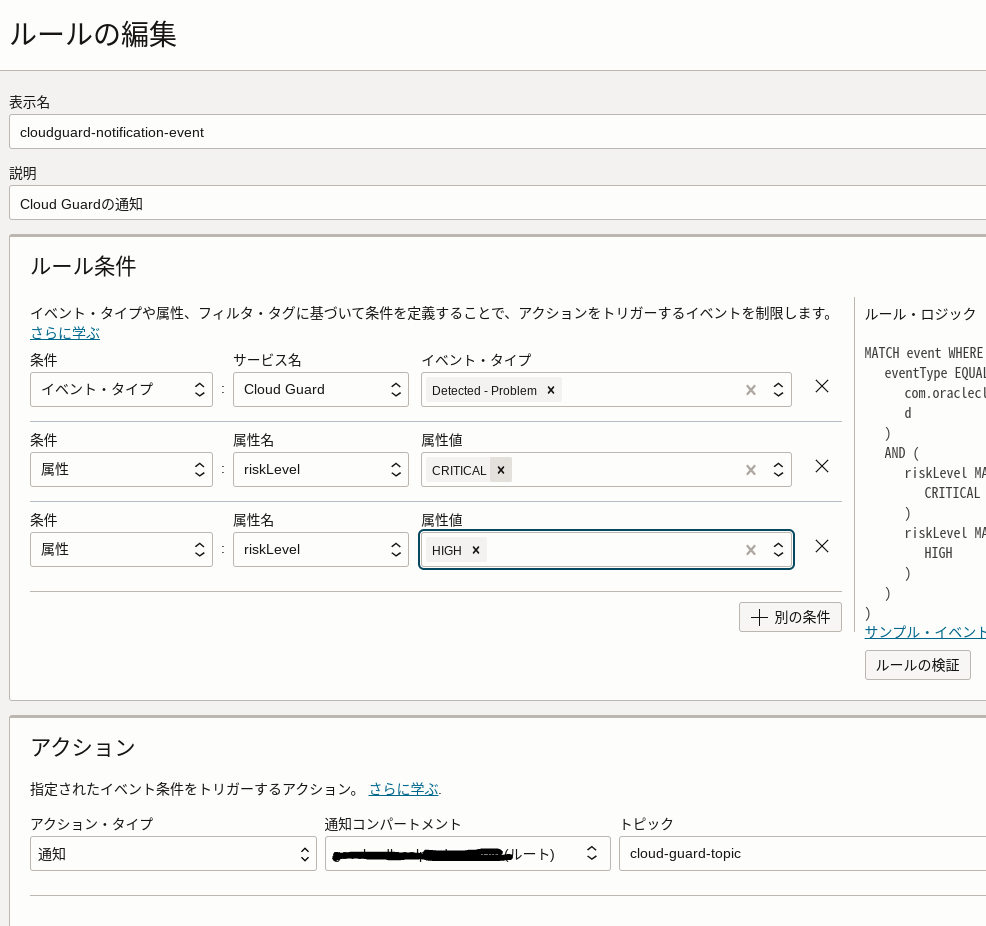This screenshot has height=926, width=986.
Task: Click the plus icon on 別の条件 button
Action: [759, 617]
